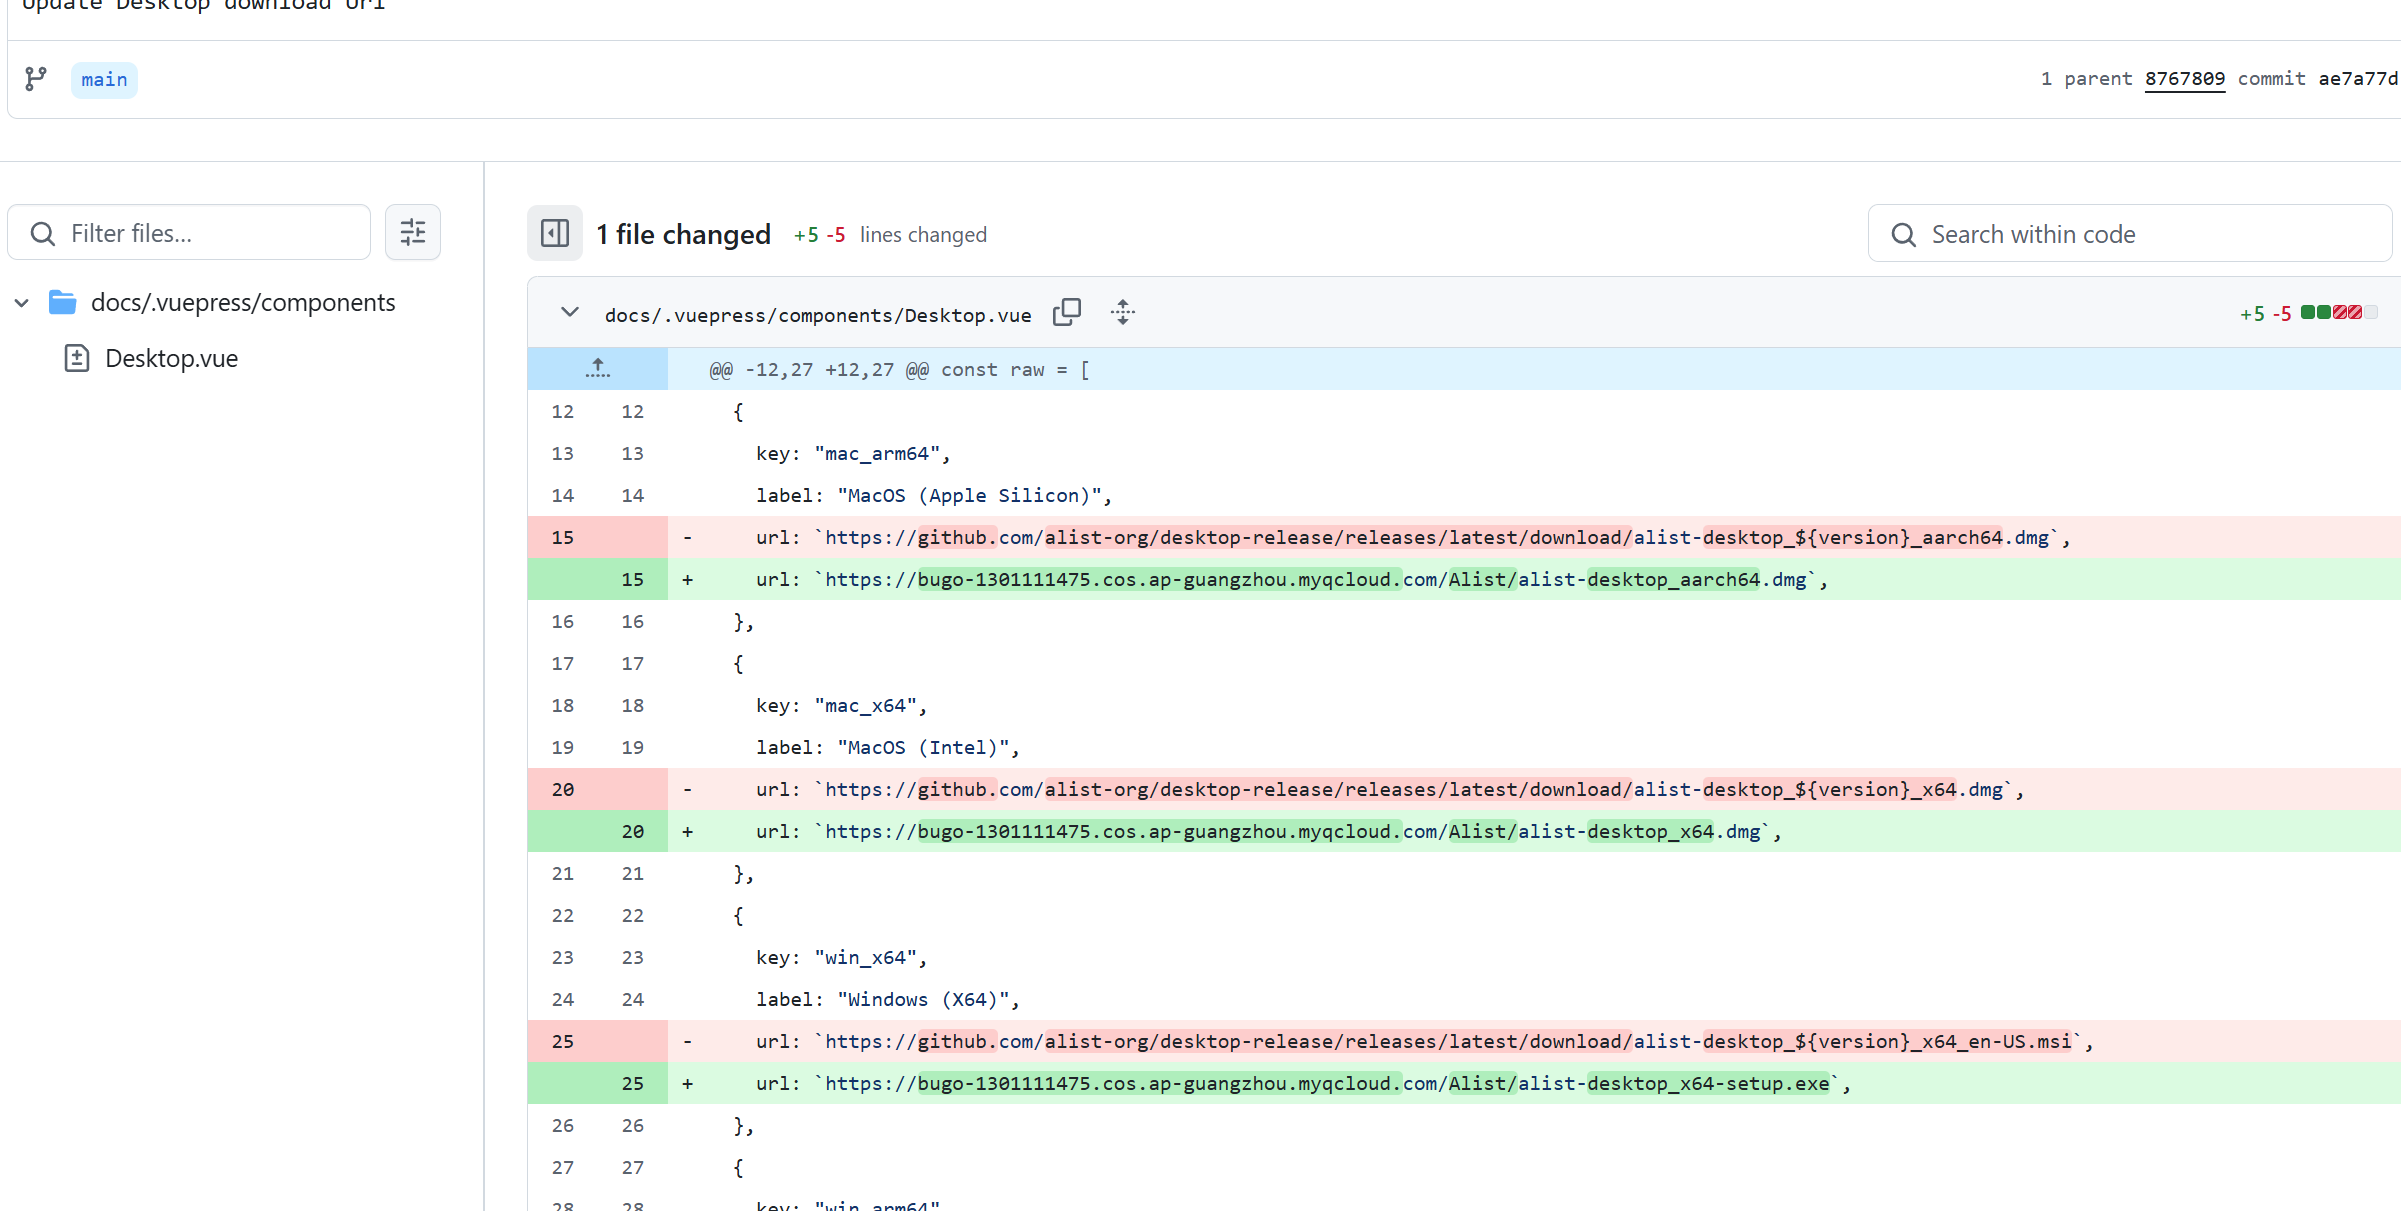Open Desktop.vue in the file tree

coord(171,358)
